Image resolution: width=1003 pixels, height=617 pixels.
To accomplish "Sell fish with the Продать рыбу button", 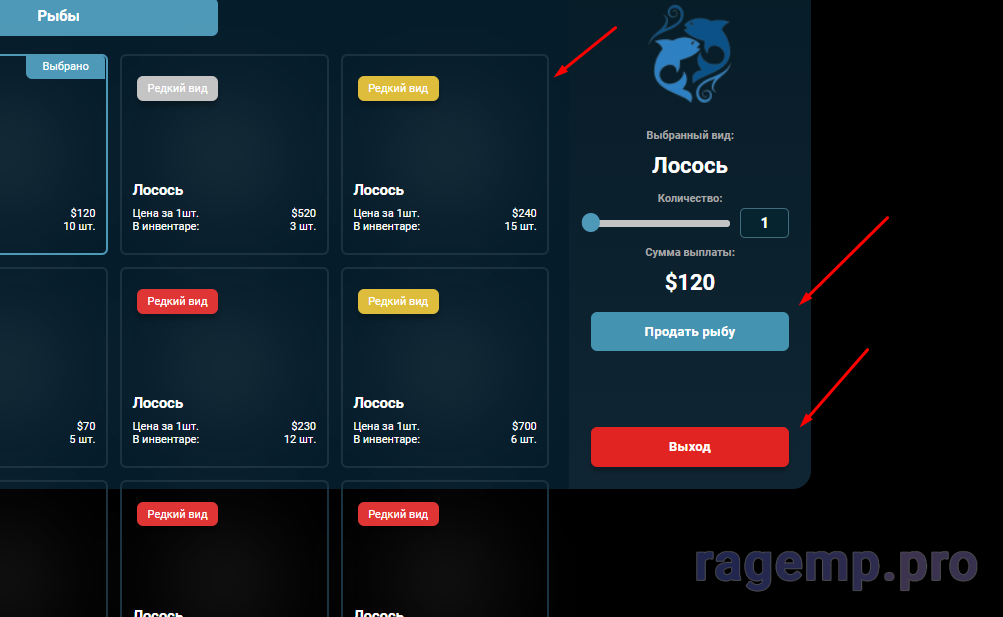I will click(690, 331).
